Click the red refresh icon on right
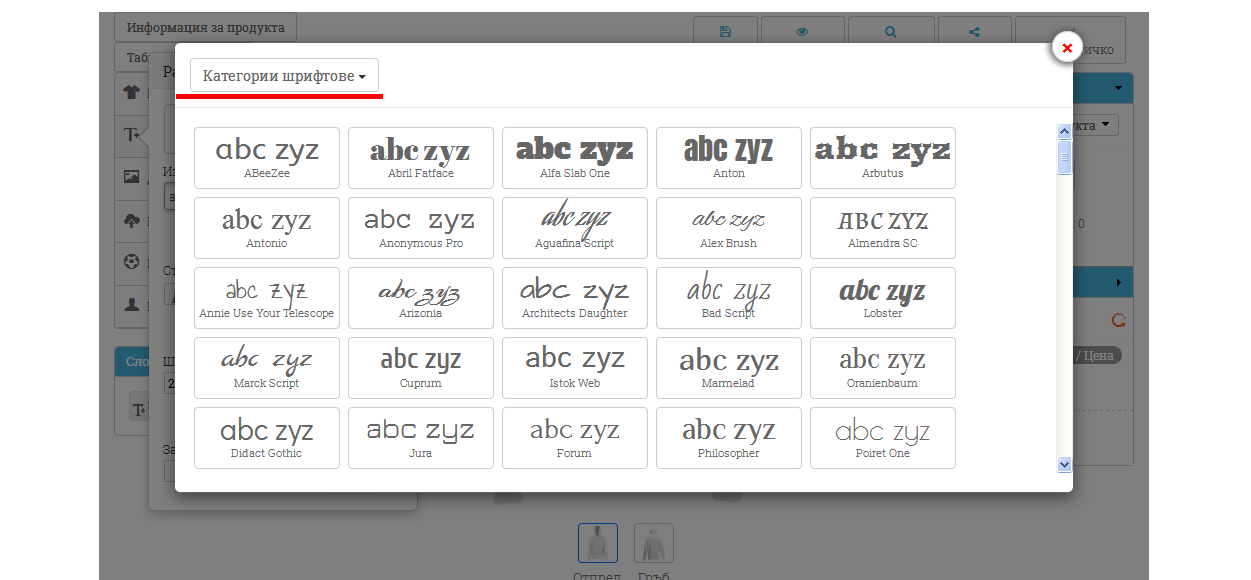1251x580 pixels. (x=1119, y=321)
